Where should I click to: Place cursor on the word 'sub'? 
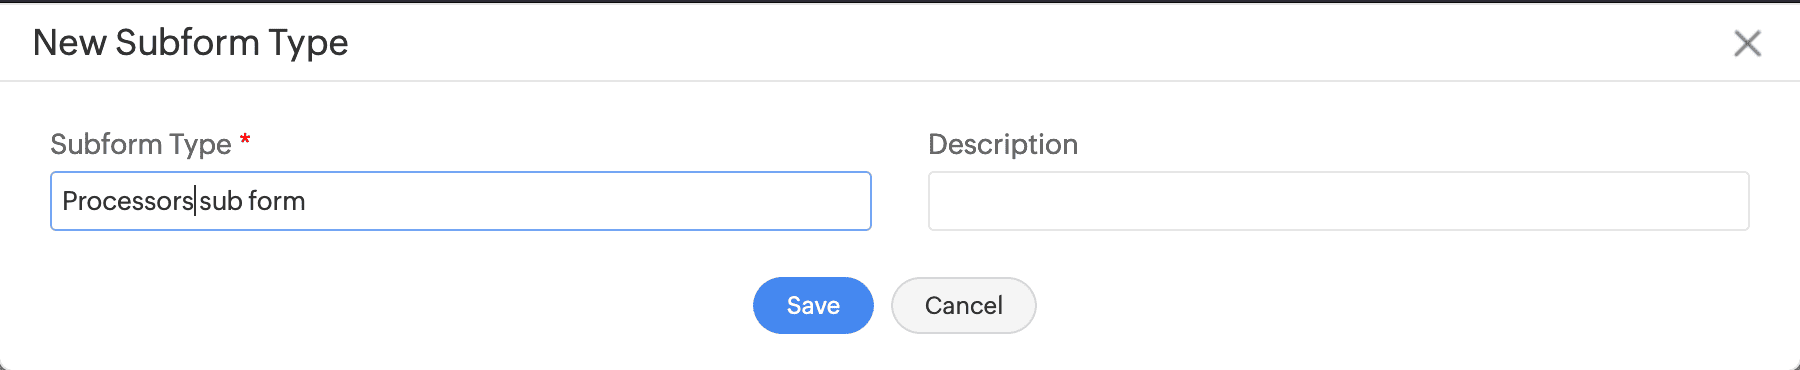tap(221, 201)
